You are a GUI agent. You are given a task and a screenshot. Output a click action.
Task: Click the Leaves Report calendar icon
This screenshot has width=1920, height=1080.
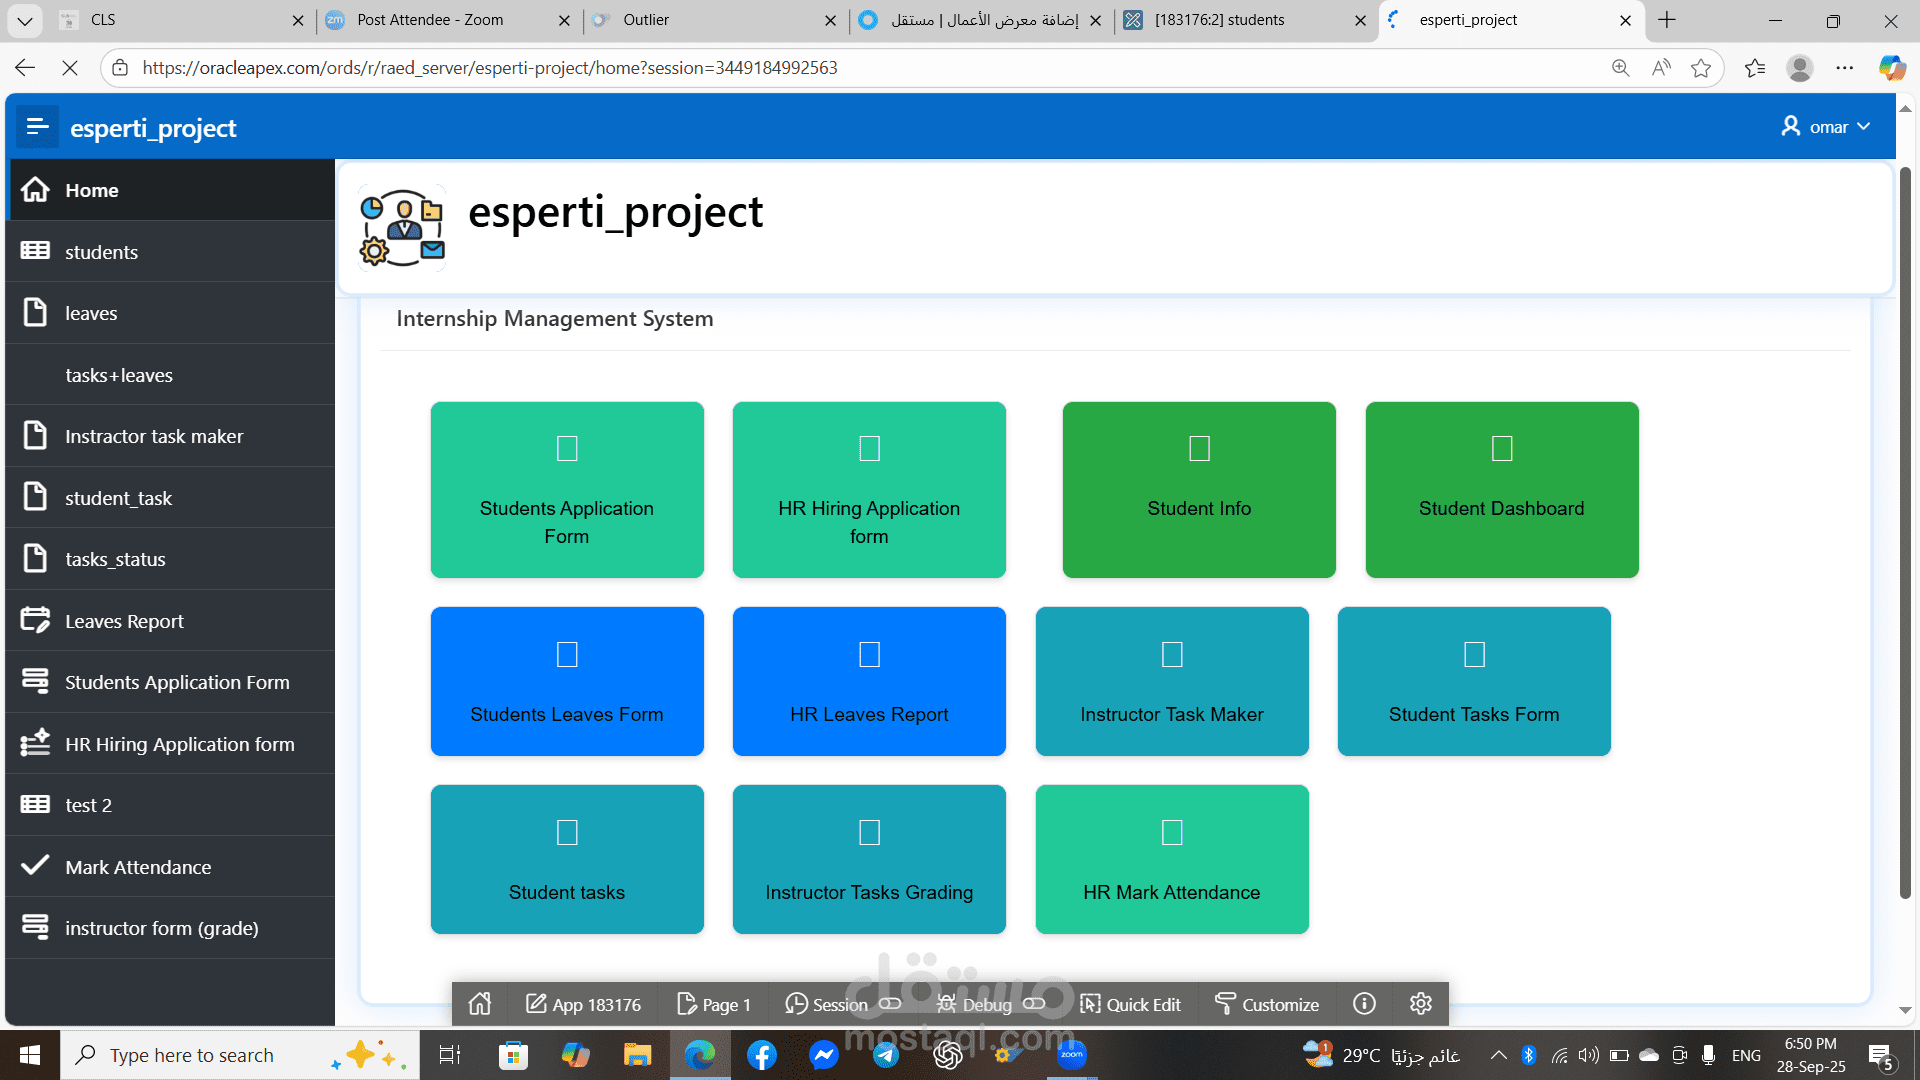35,620
